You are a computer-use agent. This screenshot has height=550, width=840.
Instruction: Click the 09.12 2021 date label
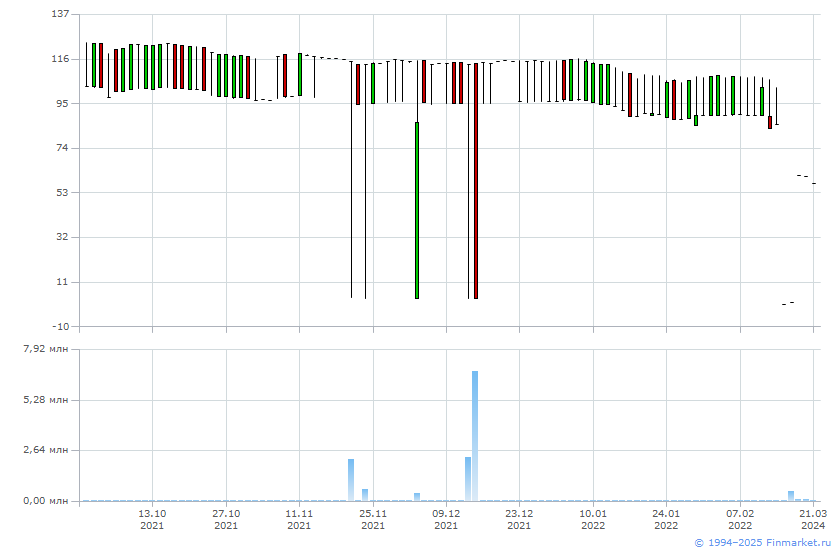point(446,519)
